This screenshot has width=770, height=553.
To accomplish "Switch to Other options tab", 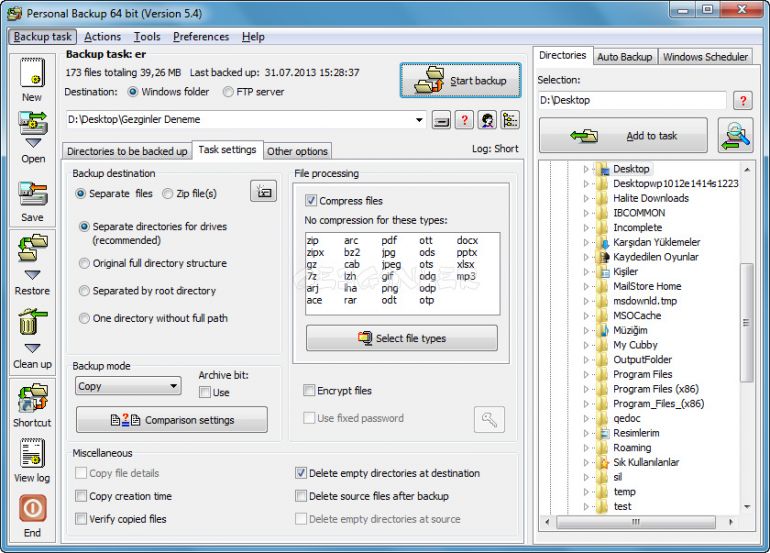I will tap(297, 151).
